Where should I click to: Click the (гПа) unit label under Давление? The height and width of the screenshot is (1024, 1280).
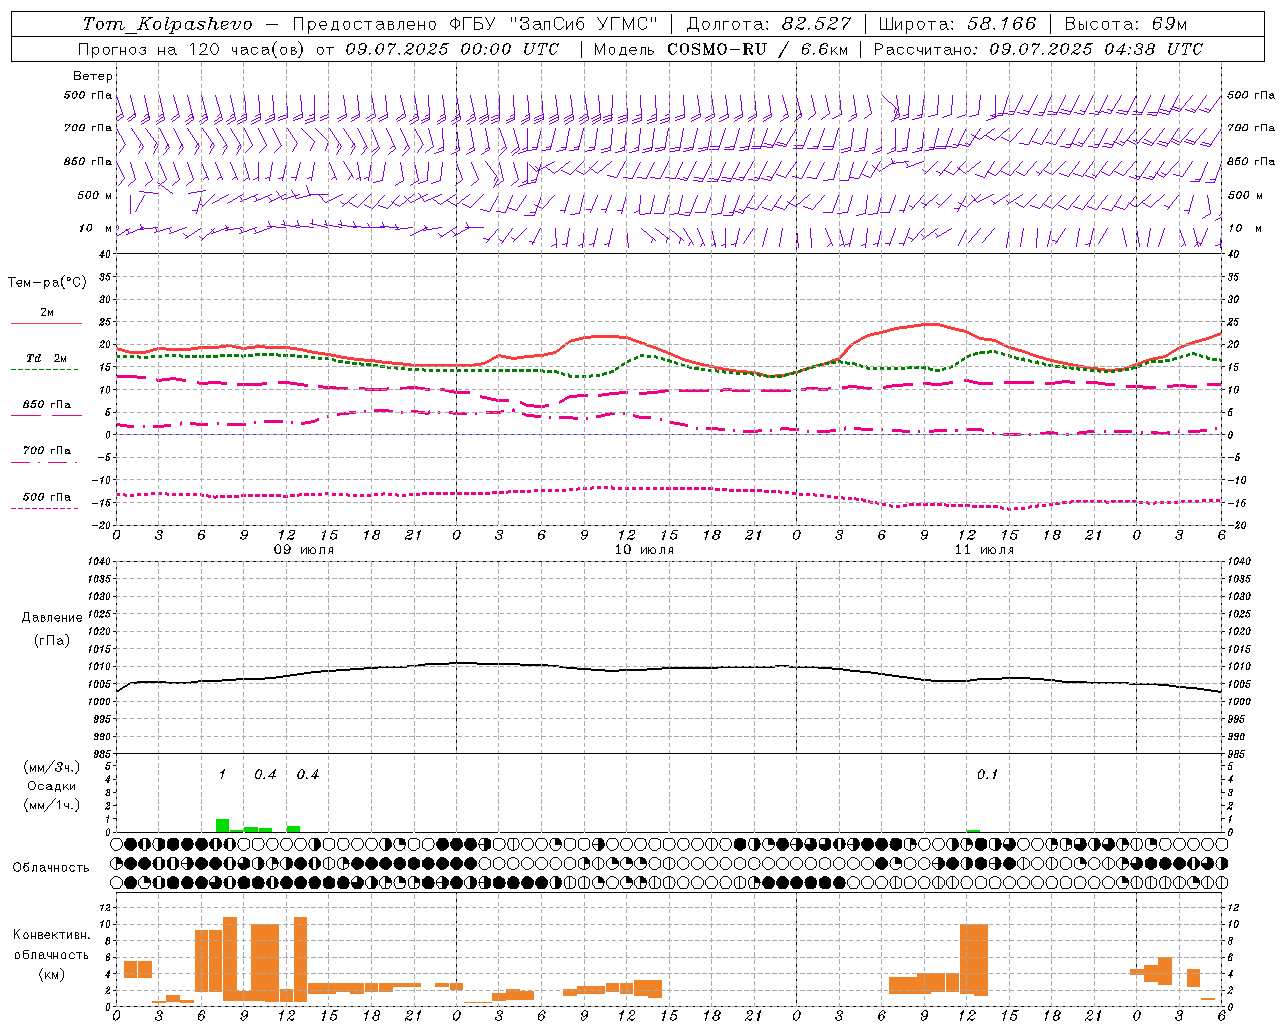tap(52, 640)
